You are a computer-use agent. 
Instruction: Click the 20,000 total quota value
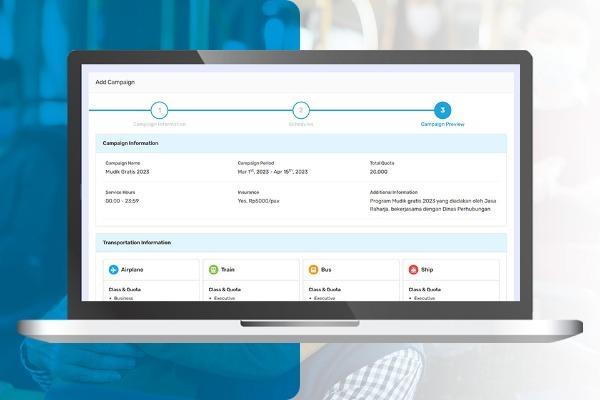tap(380, 172)
